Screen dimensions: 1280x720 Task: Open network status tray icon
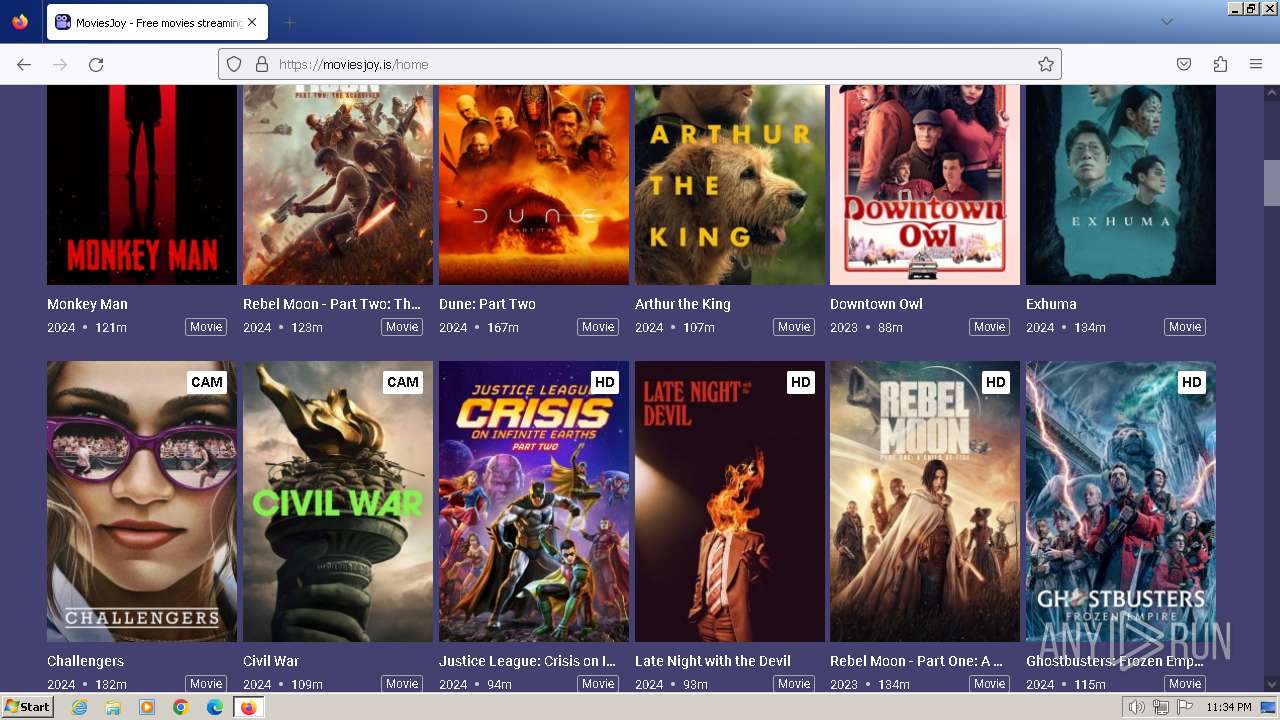click(1161, 707)
